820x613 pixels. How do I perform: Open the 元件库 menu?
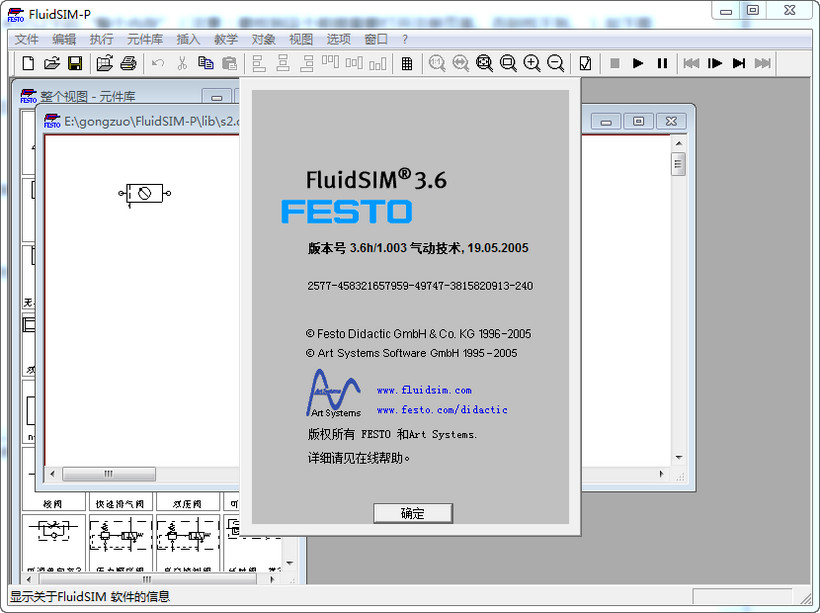[x=145, y=39]
